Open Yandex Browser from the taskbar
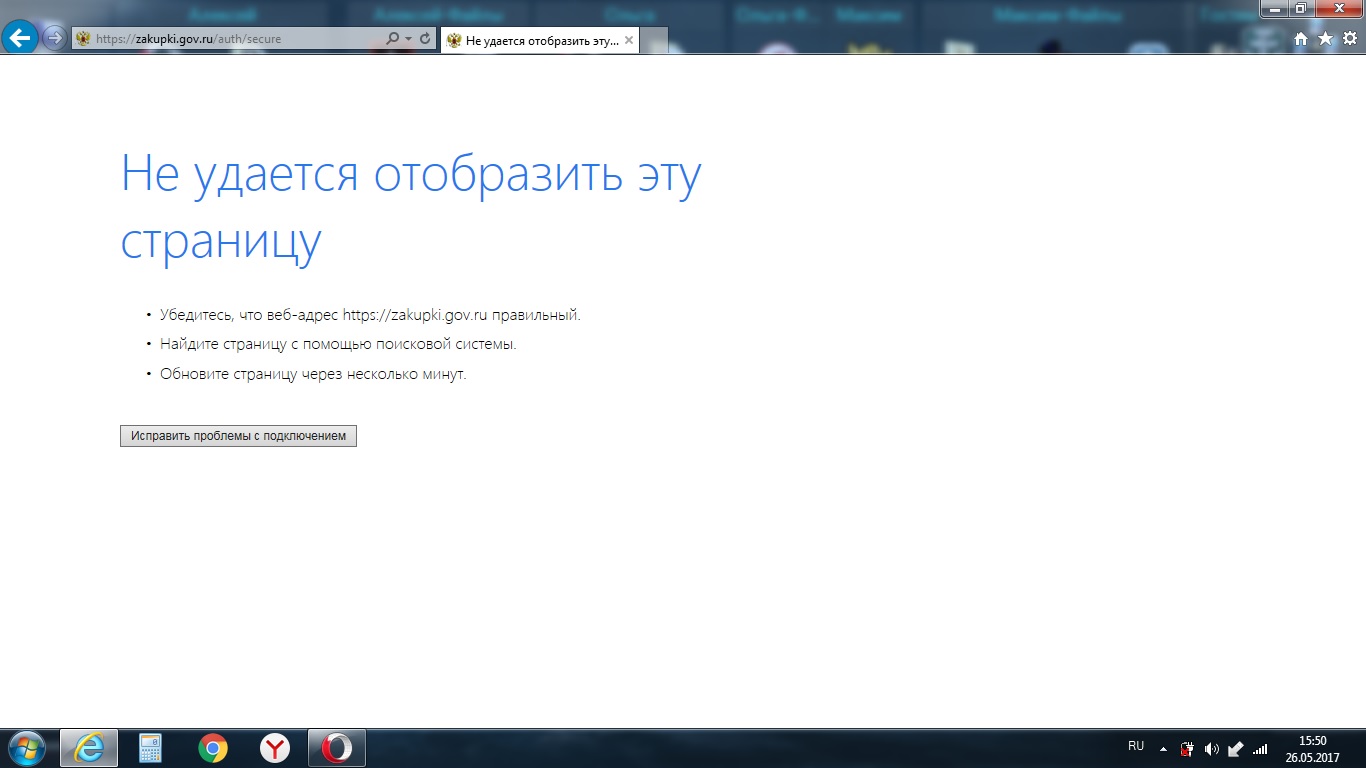 tap(275, 748)
